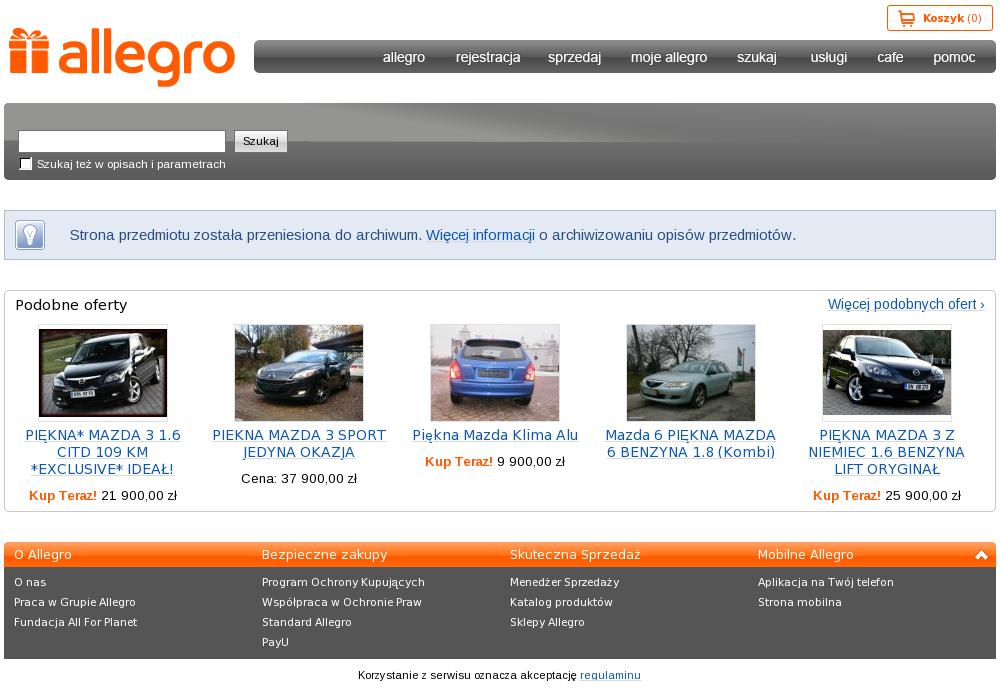Open thumbnail of Mazda 3 1.6 CITD

[103, 373]
